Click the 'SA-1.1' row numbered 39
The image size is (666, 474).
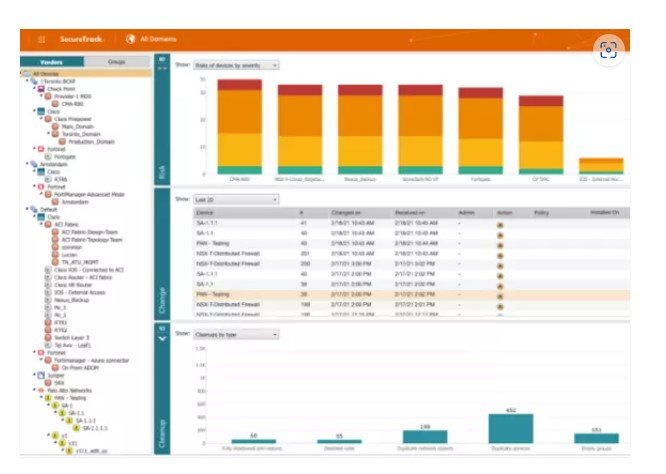[411, 284]
